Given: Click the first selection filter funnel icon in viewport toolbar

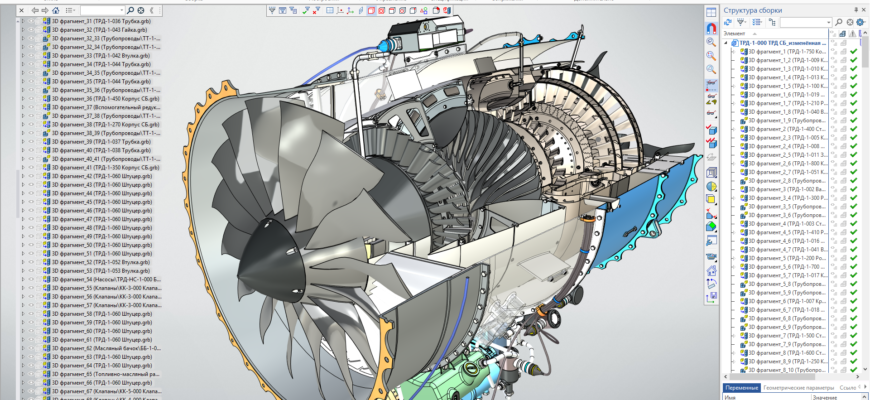Looking at the screenshot, I should pos(272,11).
